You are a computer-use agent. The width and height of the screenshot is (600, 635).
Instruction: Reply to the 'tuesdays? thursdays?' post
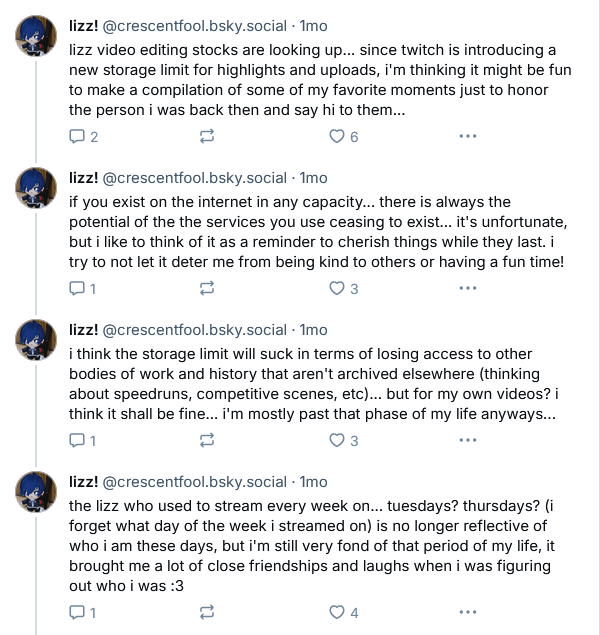tap(82, 612)
